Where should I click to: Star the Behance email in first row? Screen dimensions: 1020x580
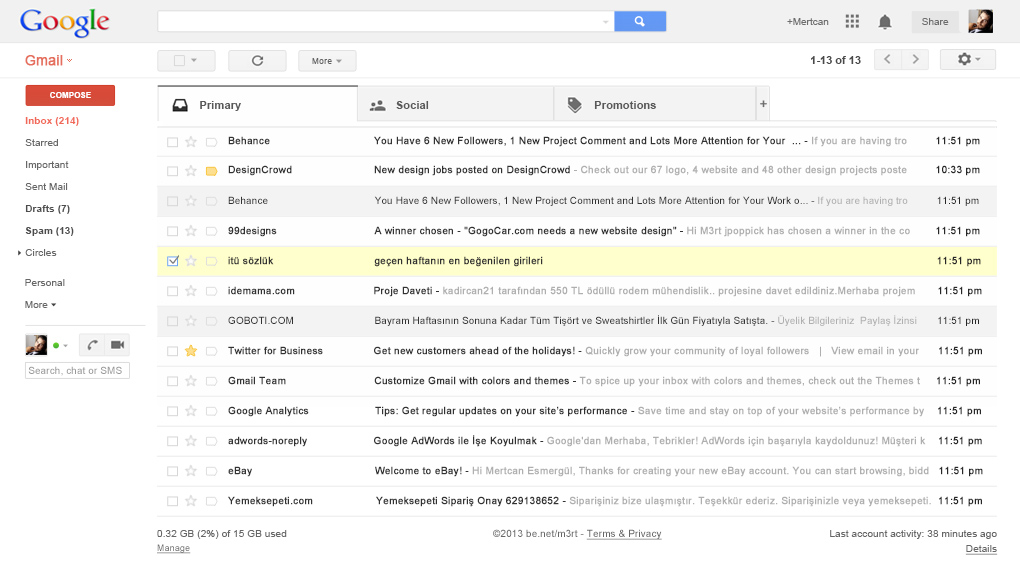pos(191,141)
